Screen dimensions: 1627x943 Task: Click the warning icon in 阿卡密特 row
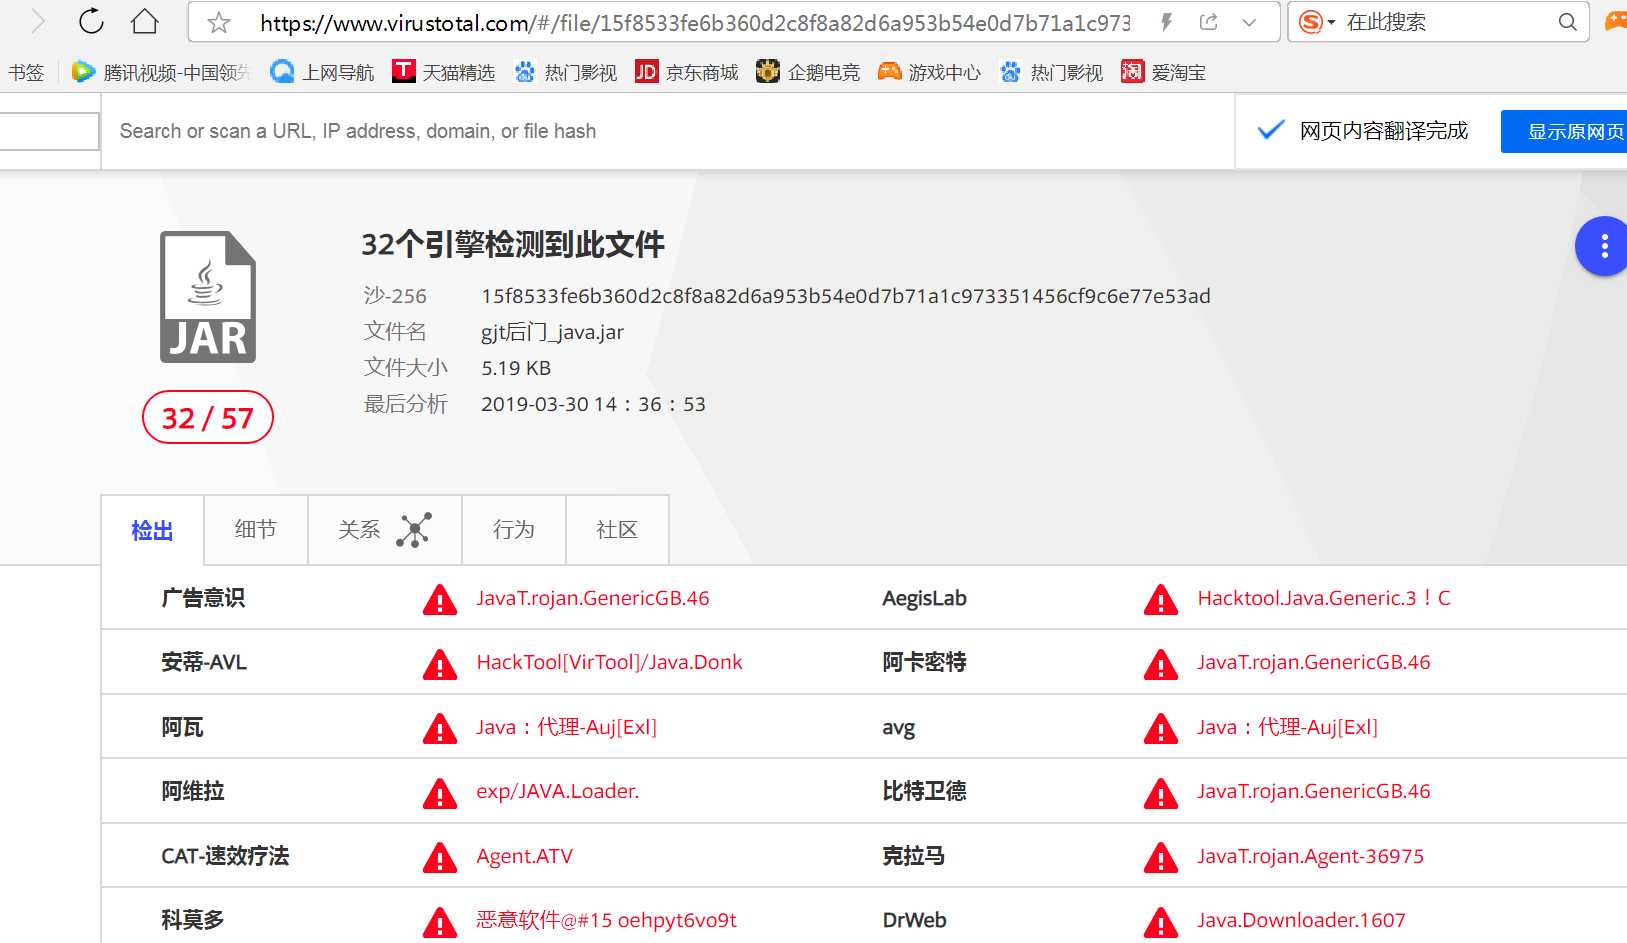(x=1161, y=664)
